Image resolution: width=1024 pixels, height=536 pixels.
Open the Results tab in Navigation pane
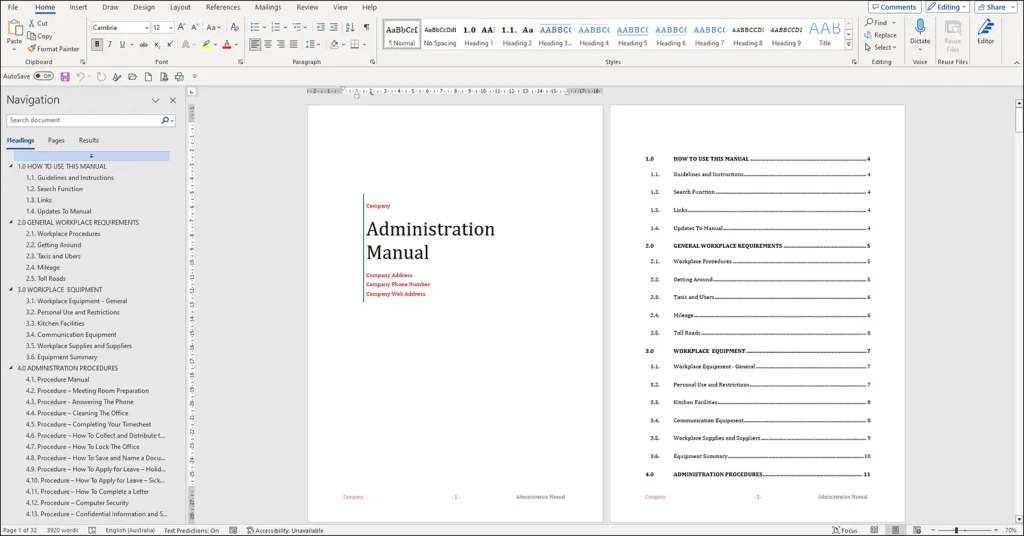tap(89, 140)
